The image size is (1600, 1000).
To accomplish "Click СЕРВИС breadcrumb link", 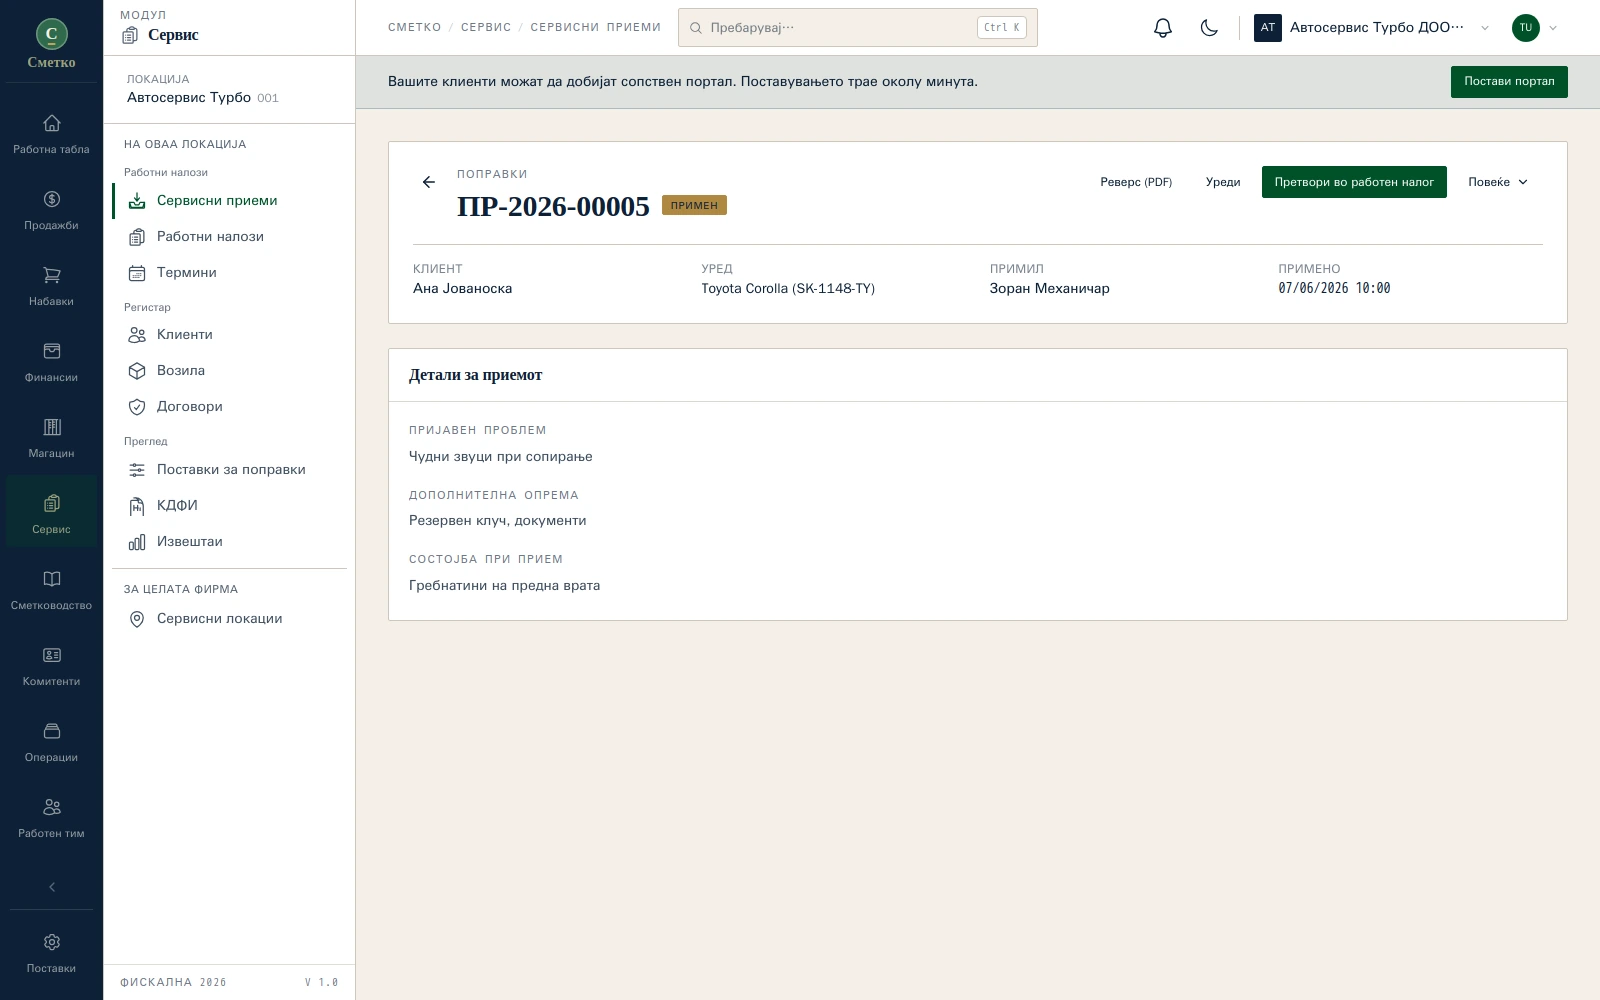I will point(486,28).
